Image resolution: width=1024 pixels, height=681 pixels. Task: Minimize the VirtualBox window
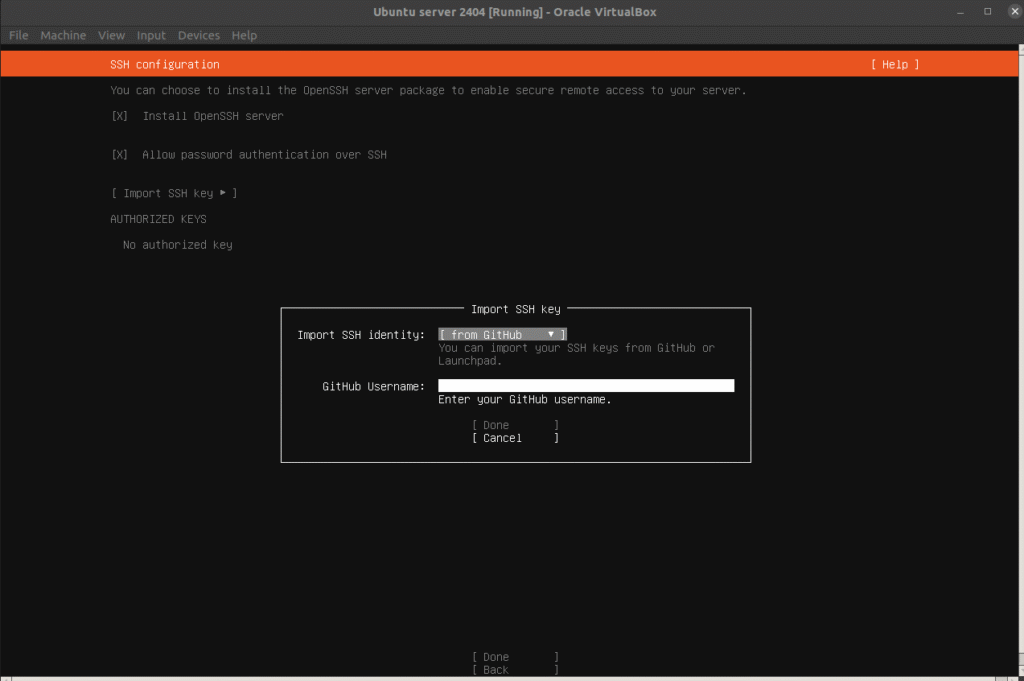pyautogui.click(x=962, y=11)
